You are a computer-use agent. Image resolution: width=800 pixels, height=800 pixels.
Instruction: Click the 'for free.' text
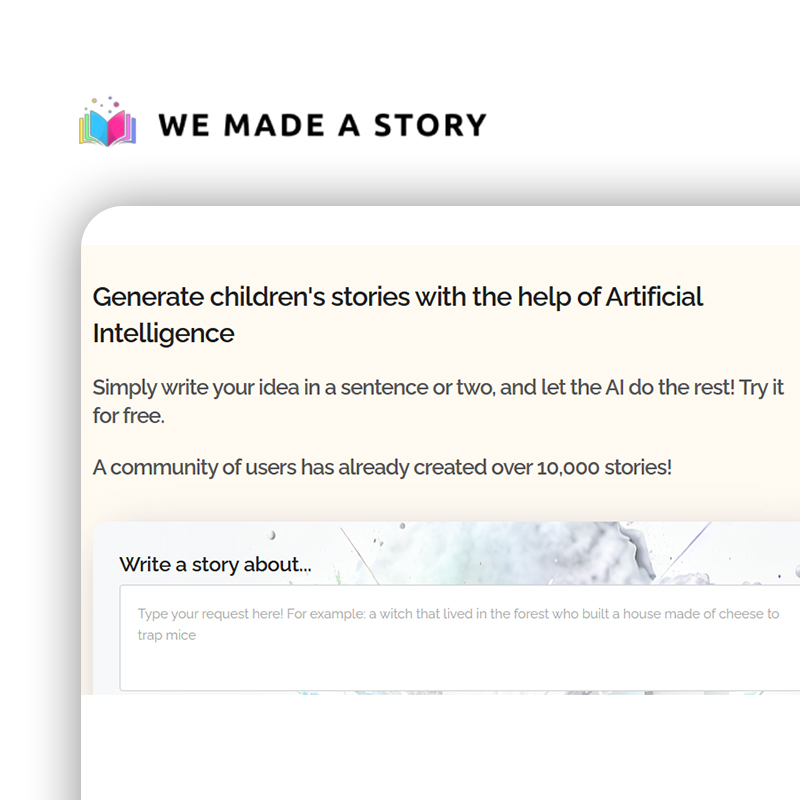[128, 416]
